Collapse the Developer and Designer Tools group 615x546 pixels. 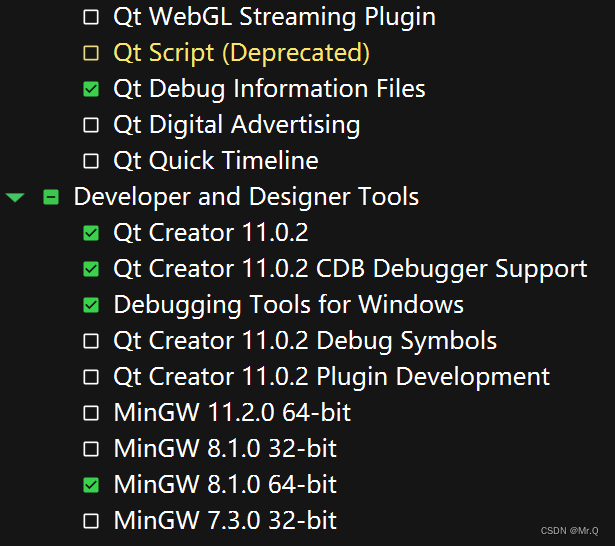coord(15,197)
